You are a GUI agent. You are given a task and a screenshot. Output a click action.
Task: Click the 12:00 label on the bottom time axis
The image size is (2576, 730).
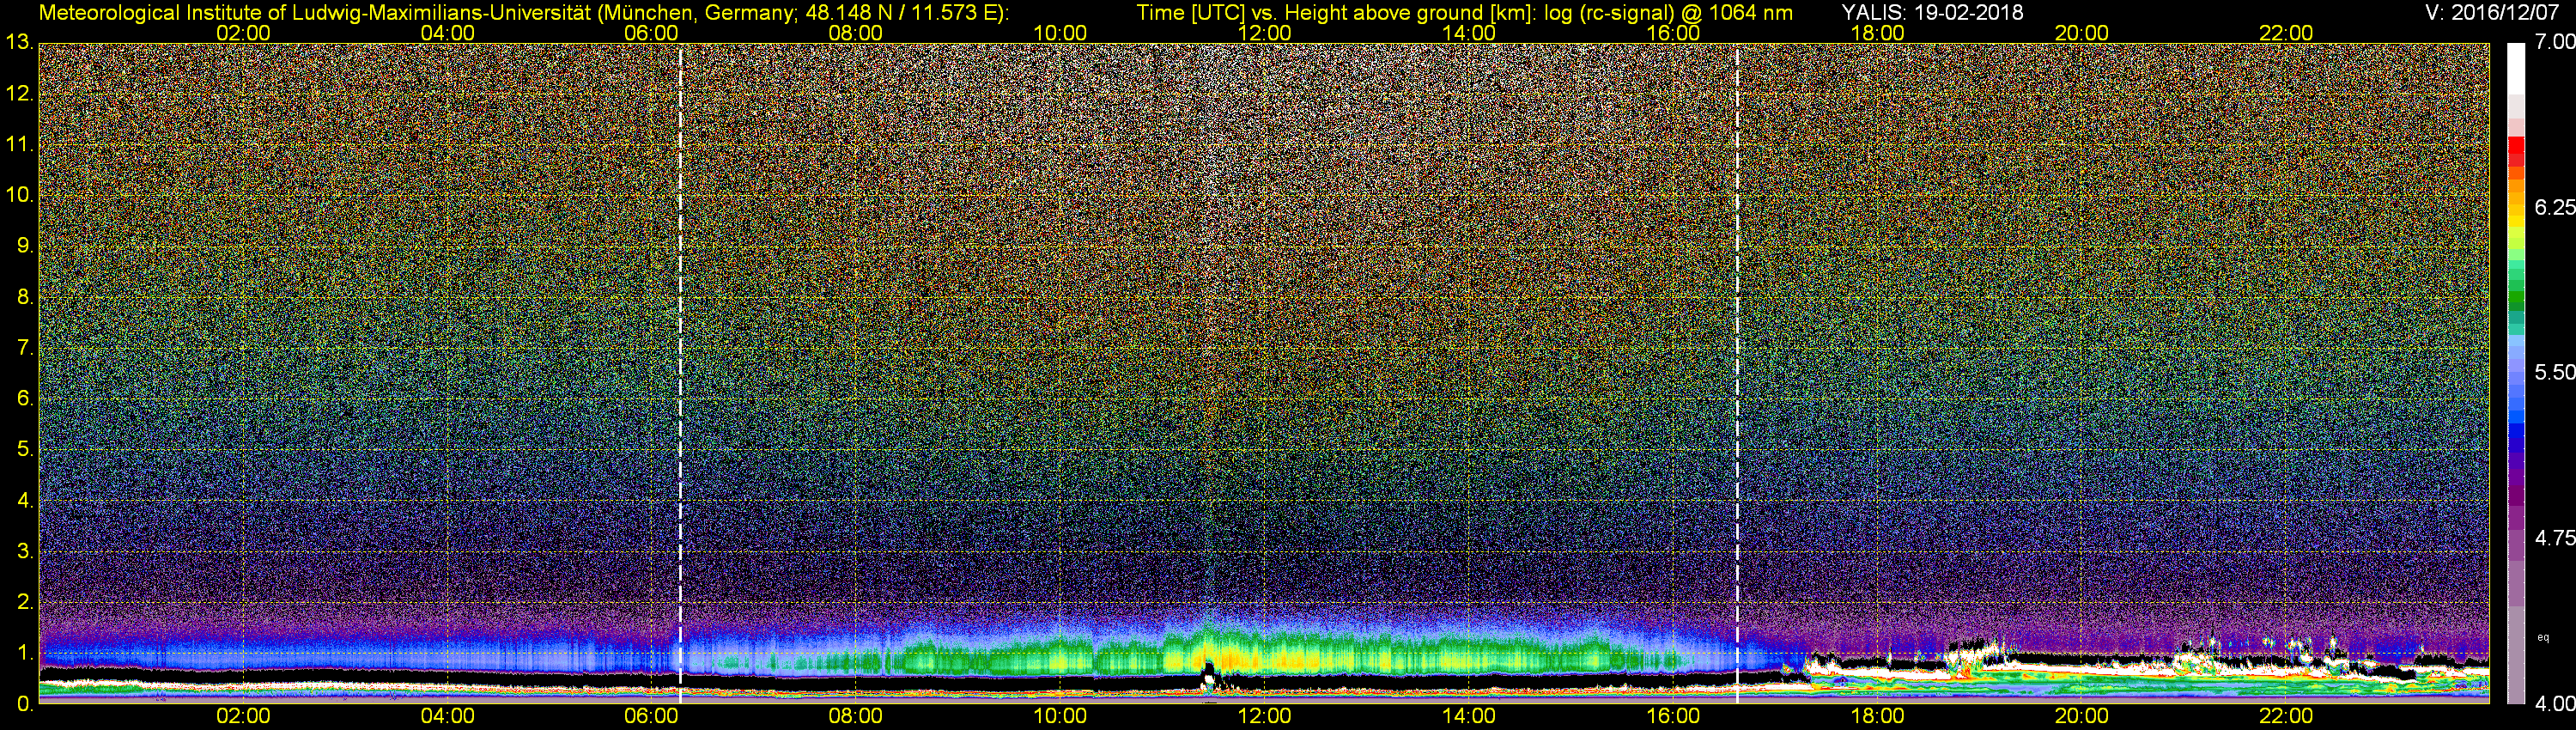click(x=1264, y=717)
